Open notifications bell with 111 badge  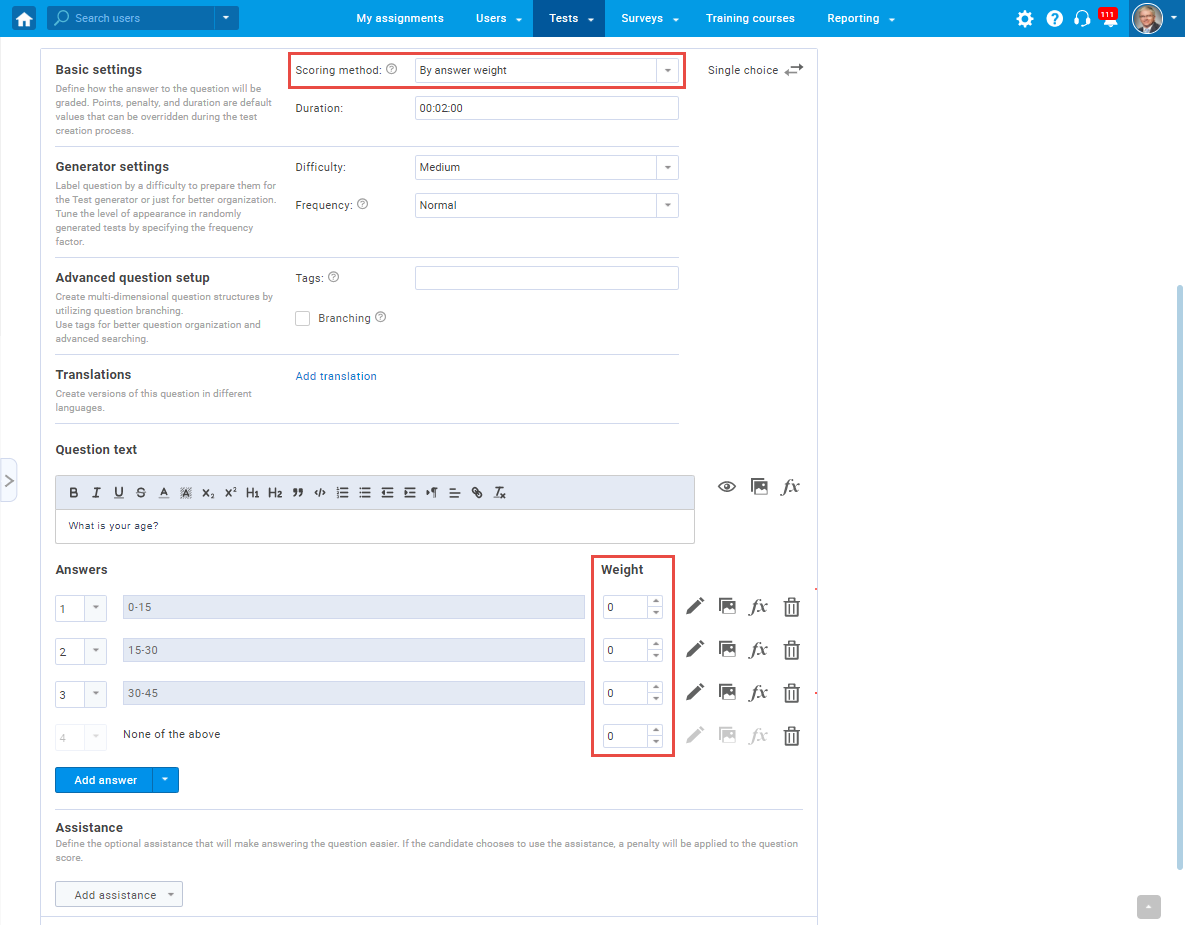coord(1109,18)
